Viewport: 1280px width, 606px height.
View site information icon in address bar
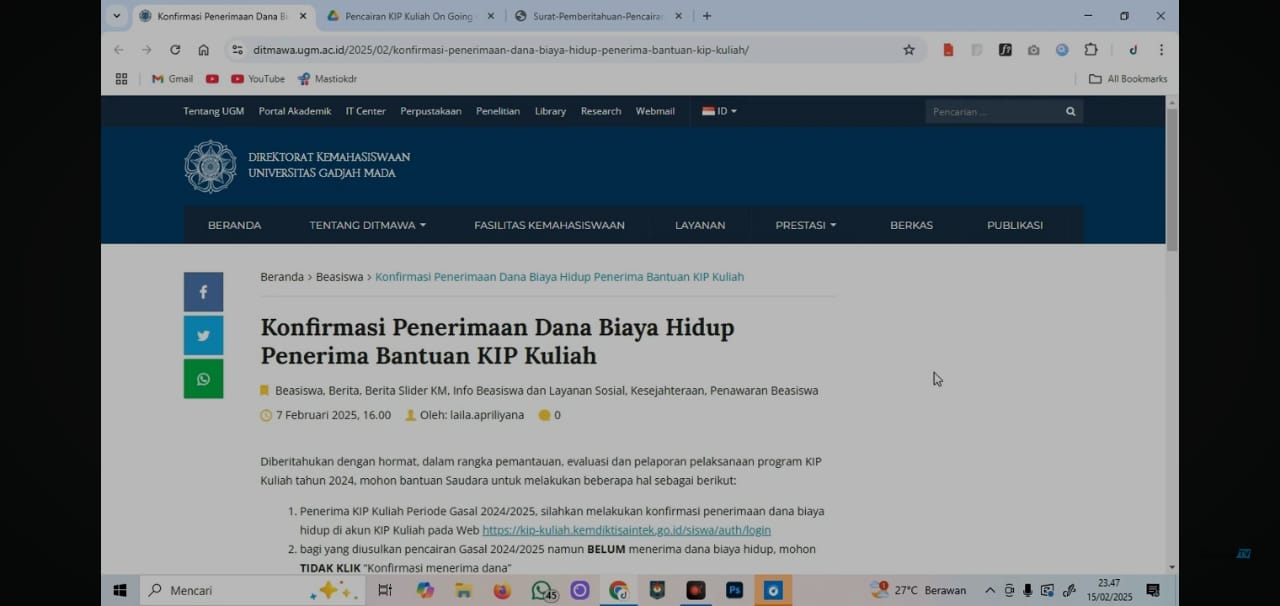(x=237, y=50)
